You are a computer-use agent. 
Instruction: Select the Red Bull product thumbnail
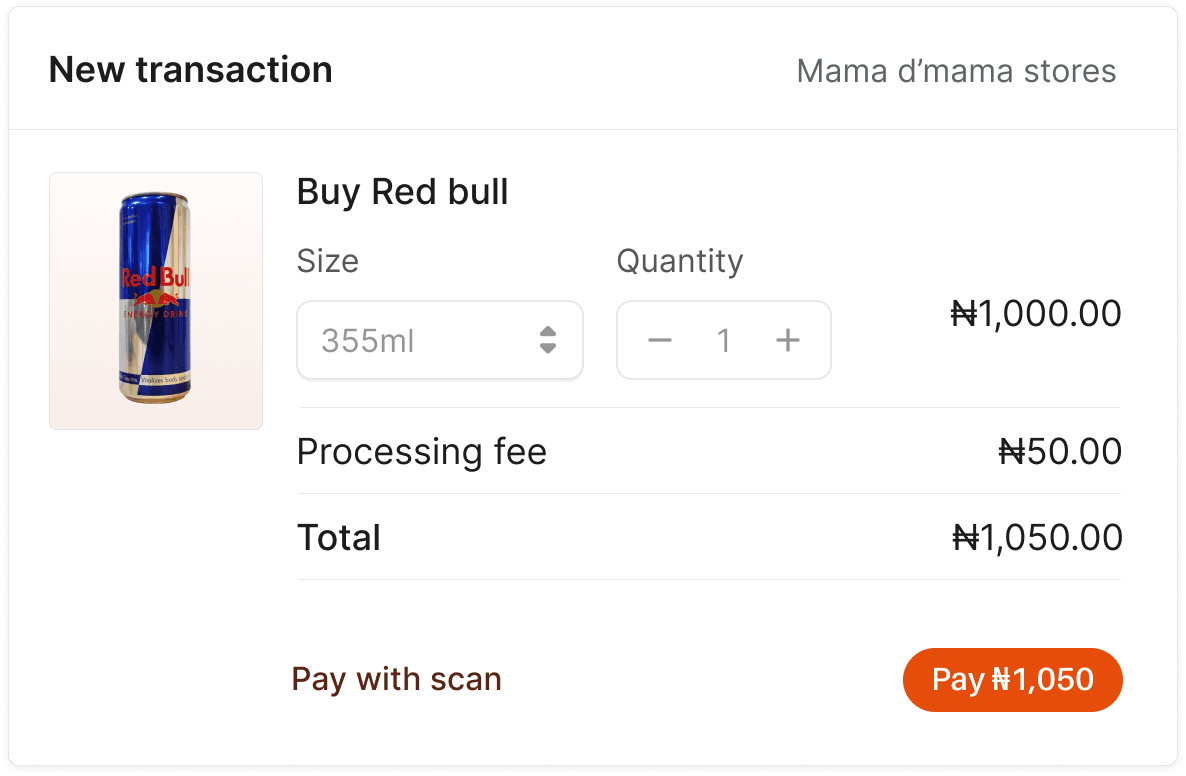tap(155, 301)
